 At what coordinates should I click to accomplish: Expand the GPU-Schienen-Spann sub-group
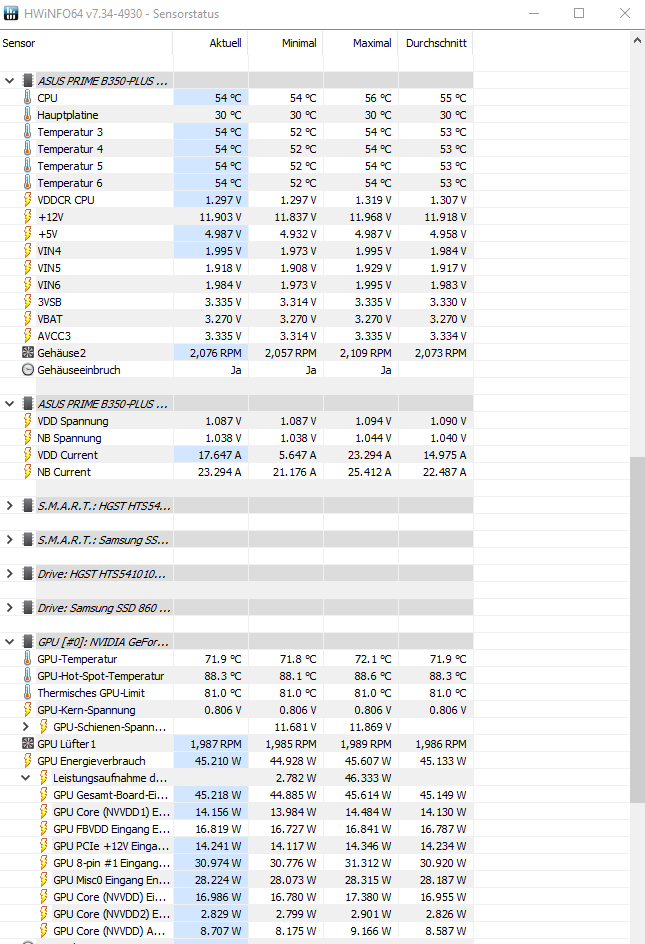tap(25, 727)
